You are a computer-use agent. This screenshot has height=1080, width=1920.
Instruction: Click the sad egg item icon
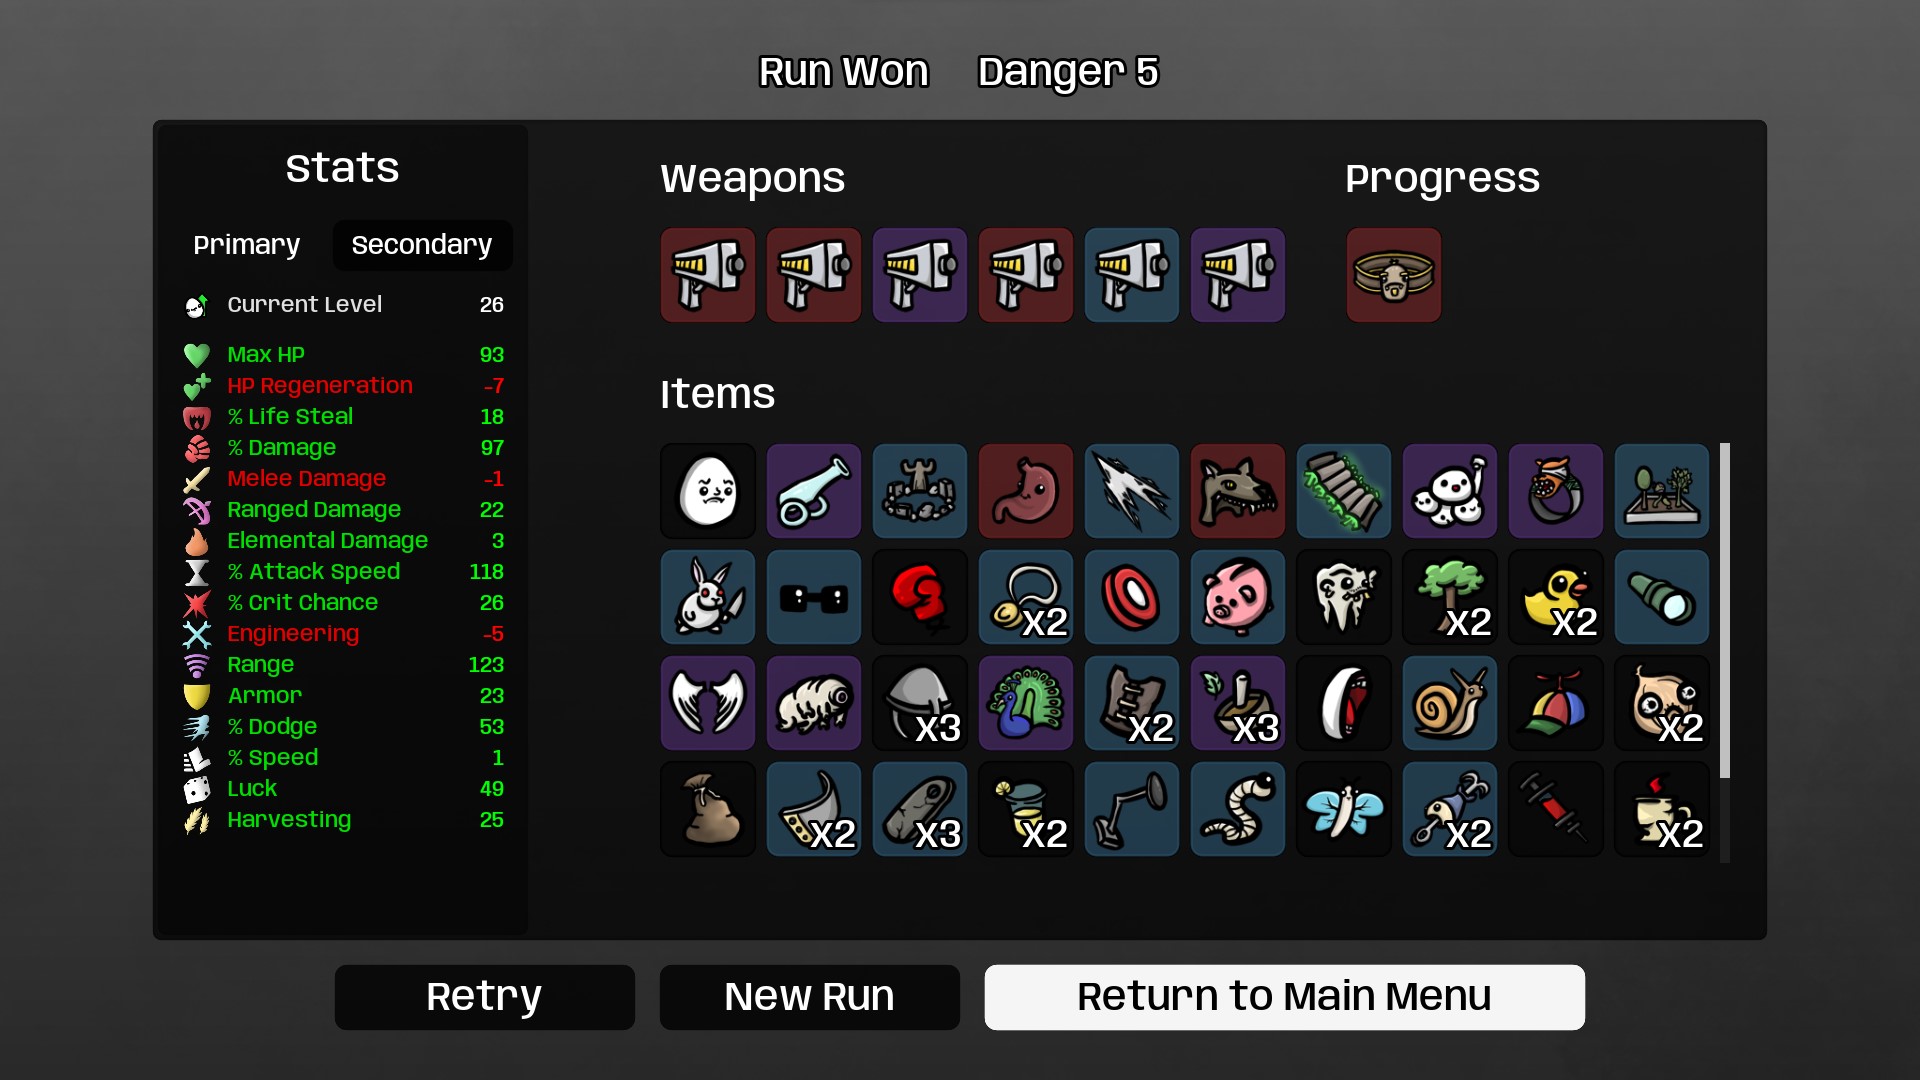[x=708, y=491]
